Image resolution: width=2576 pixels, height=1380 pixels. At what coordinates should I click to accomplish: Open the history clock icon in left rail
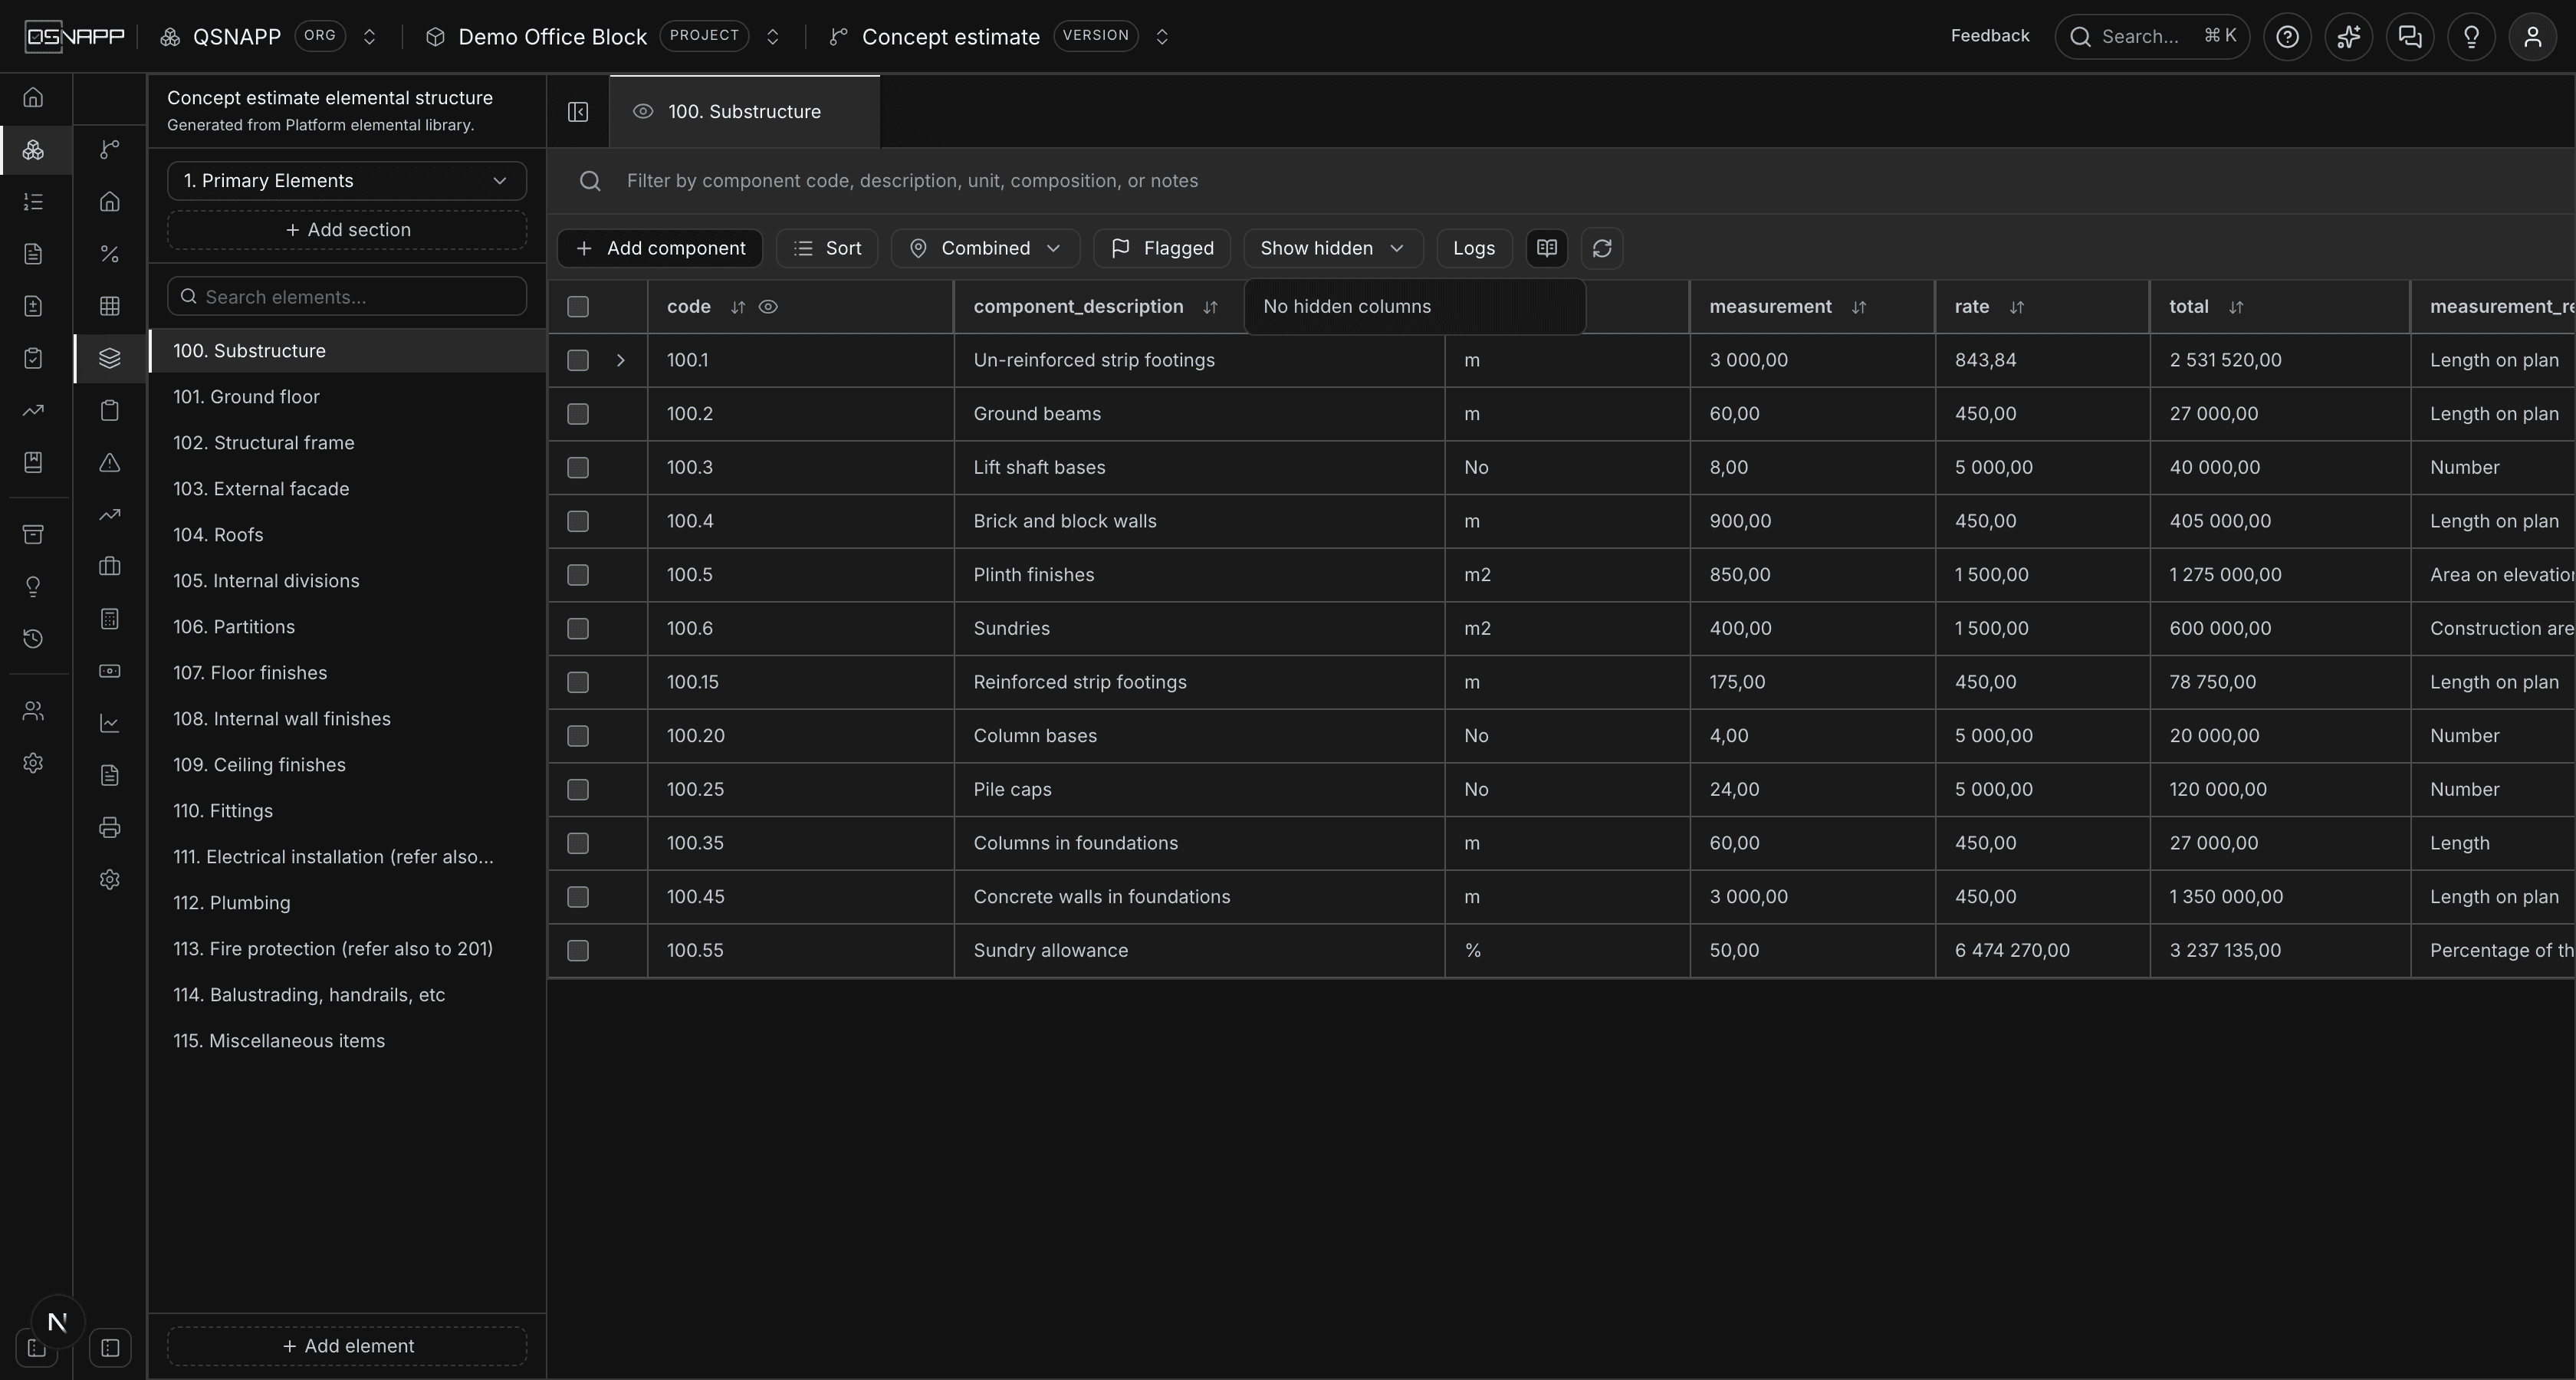(x=33, y=639)
